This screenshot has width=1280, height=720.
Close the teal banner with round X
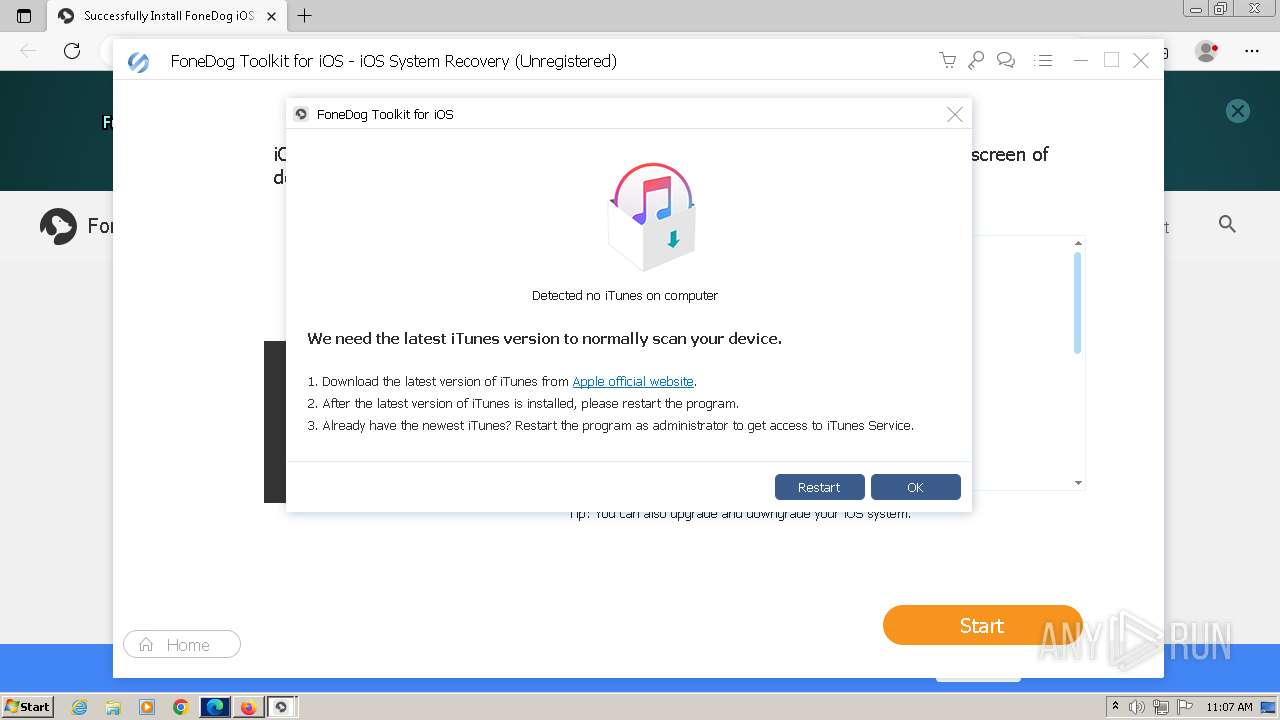click(x=1238, y=111)
